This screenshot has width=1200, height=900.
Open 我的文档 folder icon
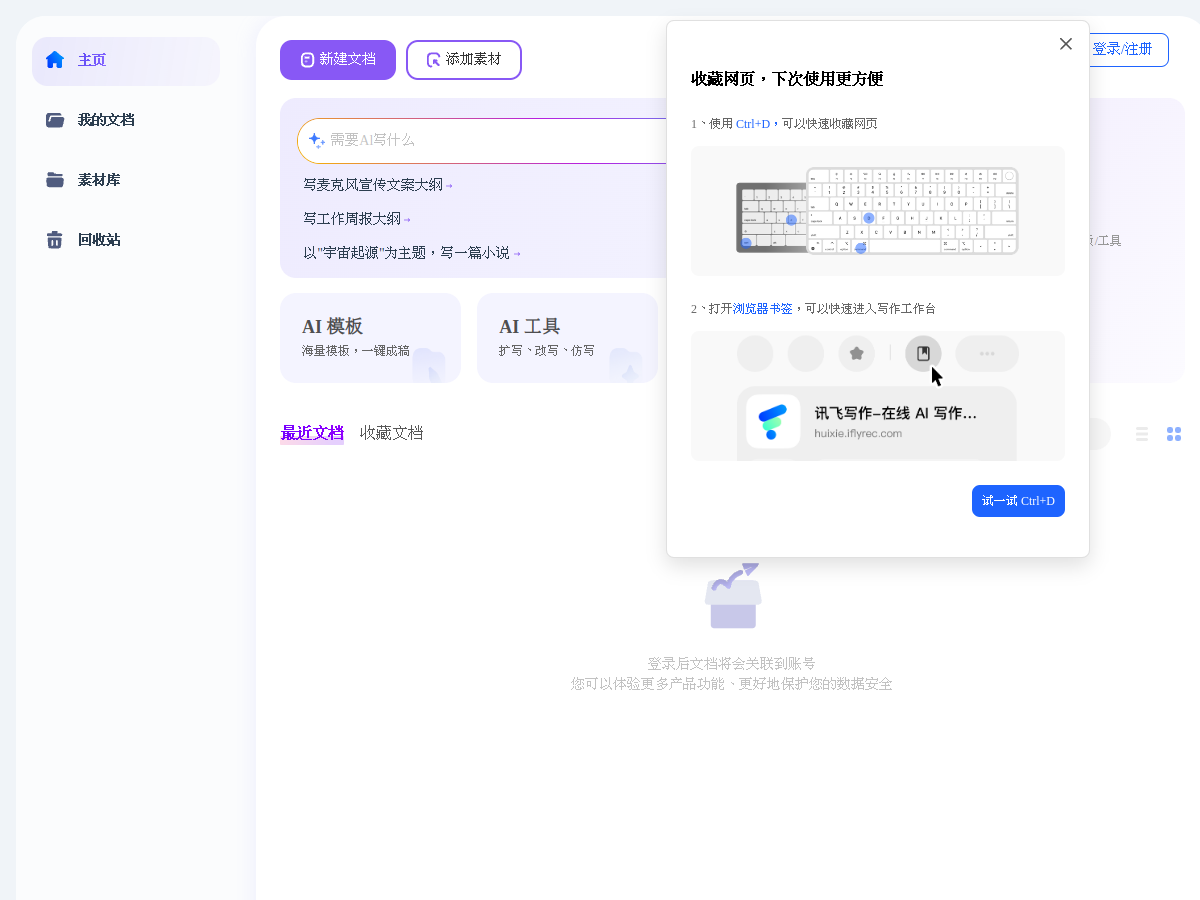pos(55,120)
